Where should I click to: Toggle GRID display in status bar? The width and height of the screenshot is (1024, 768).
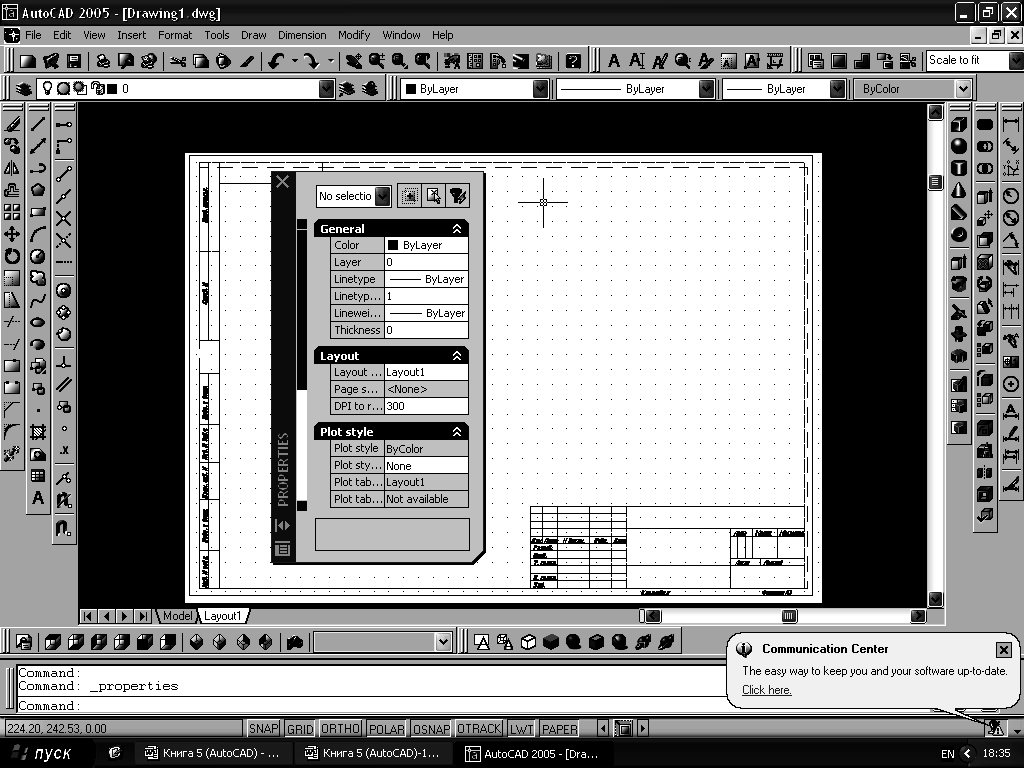pyautogui.click(x=300, y=728)
